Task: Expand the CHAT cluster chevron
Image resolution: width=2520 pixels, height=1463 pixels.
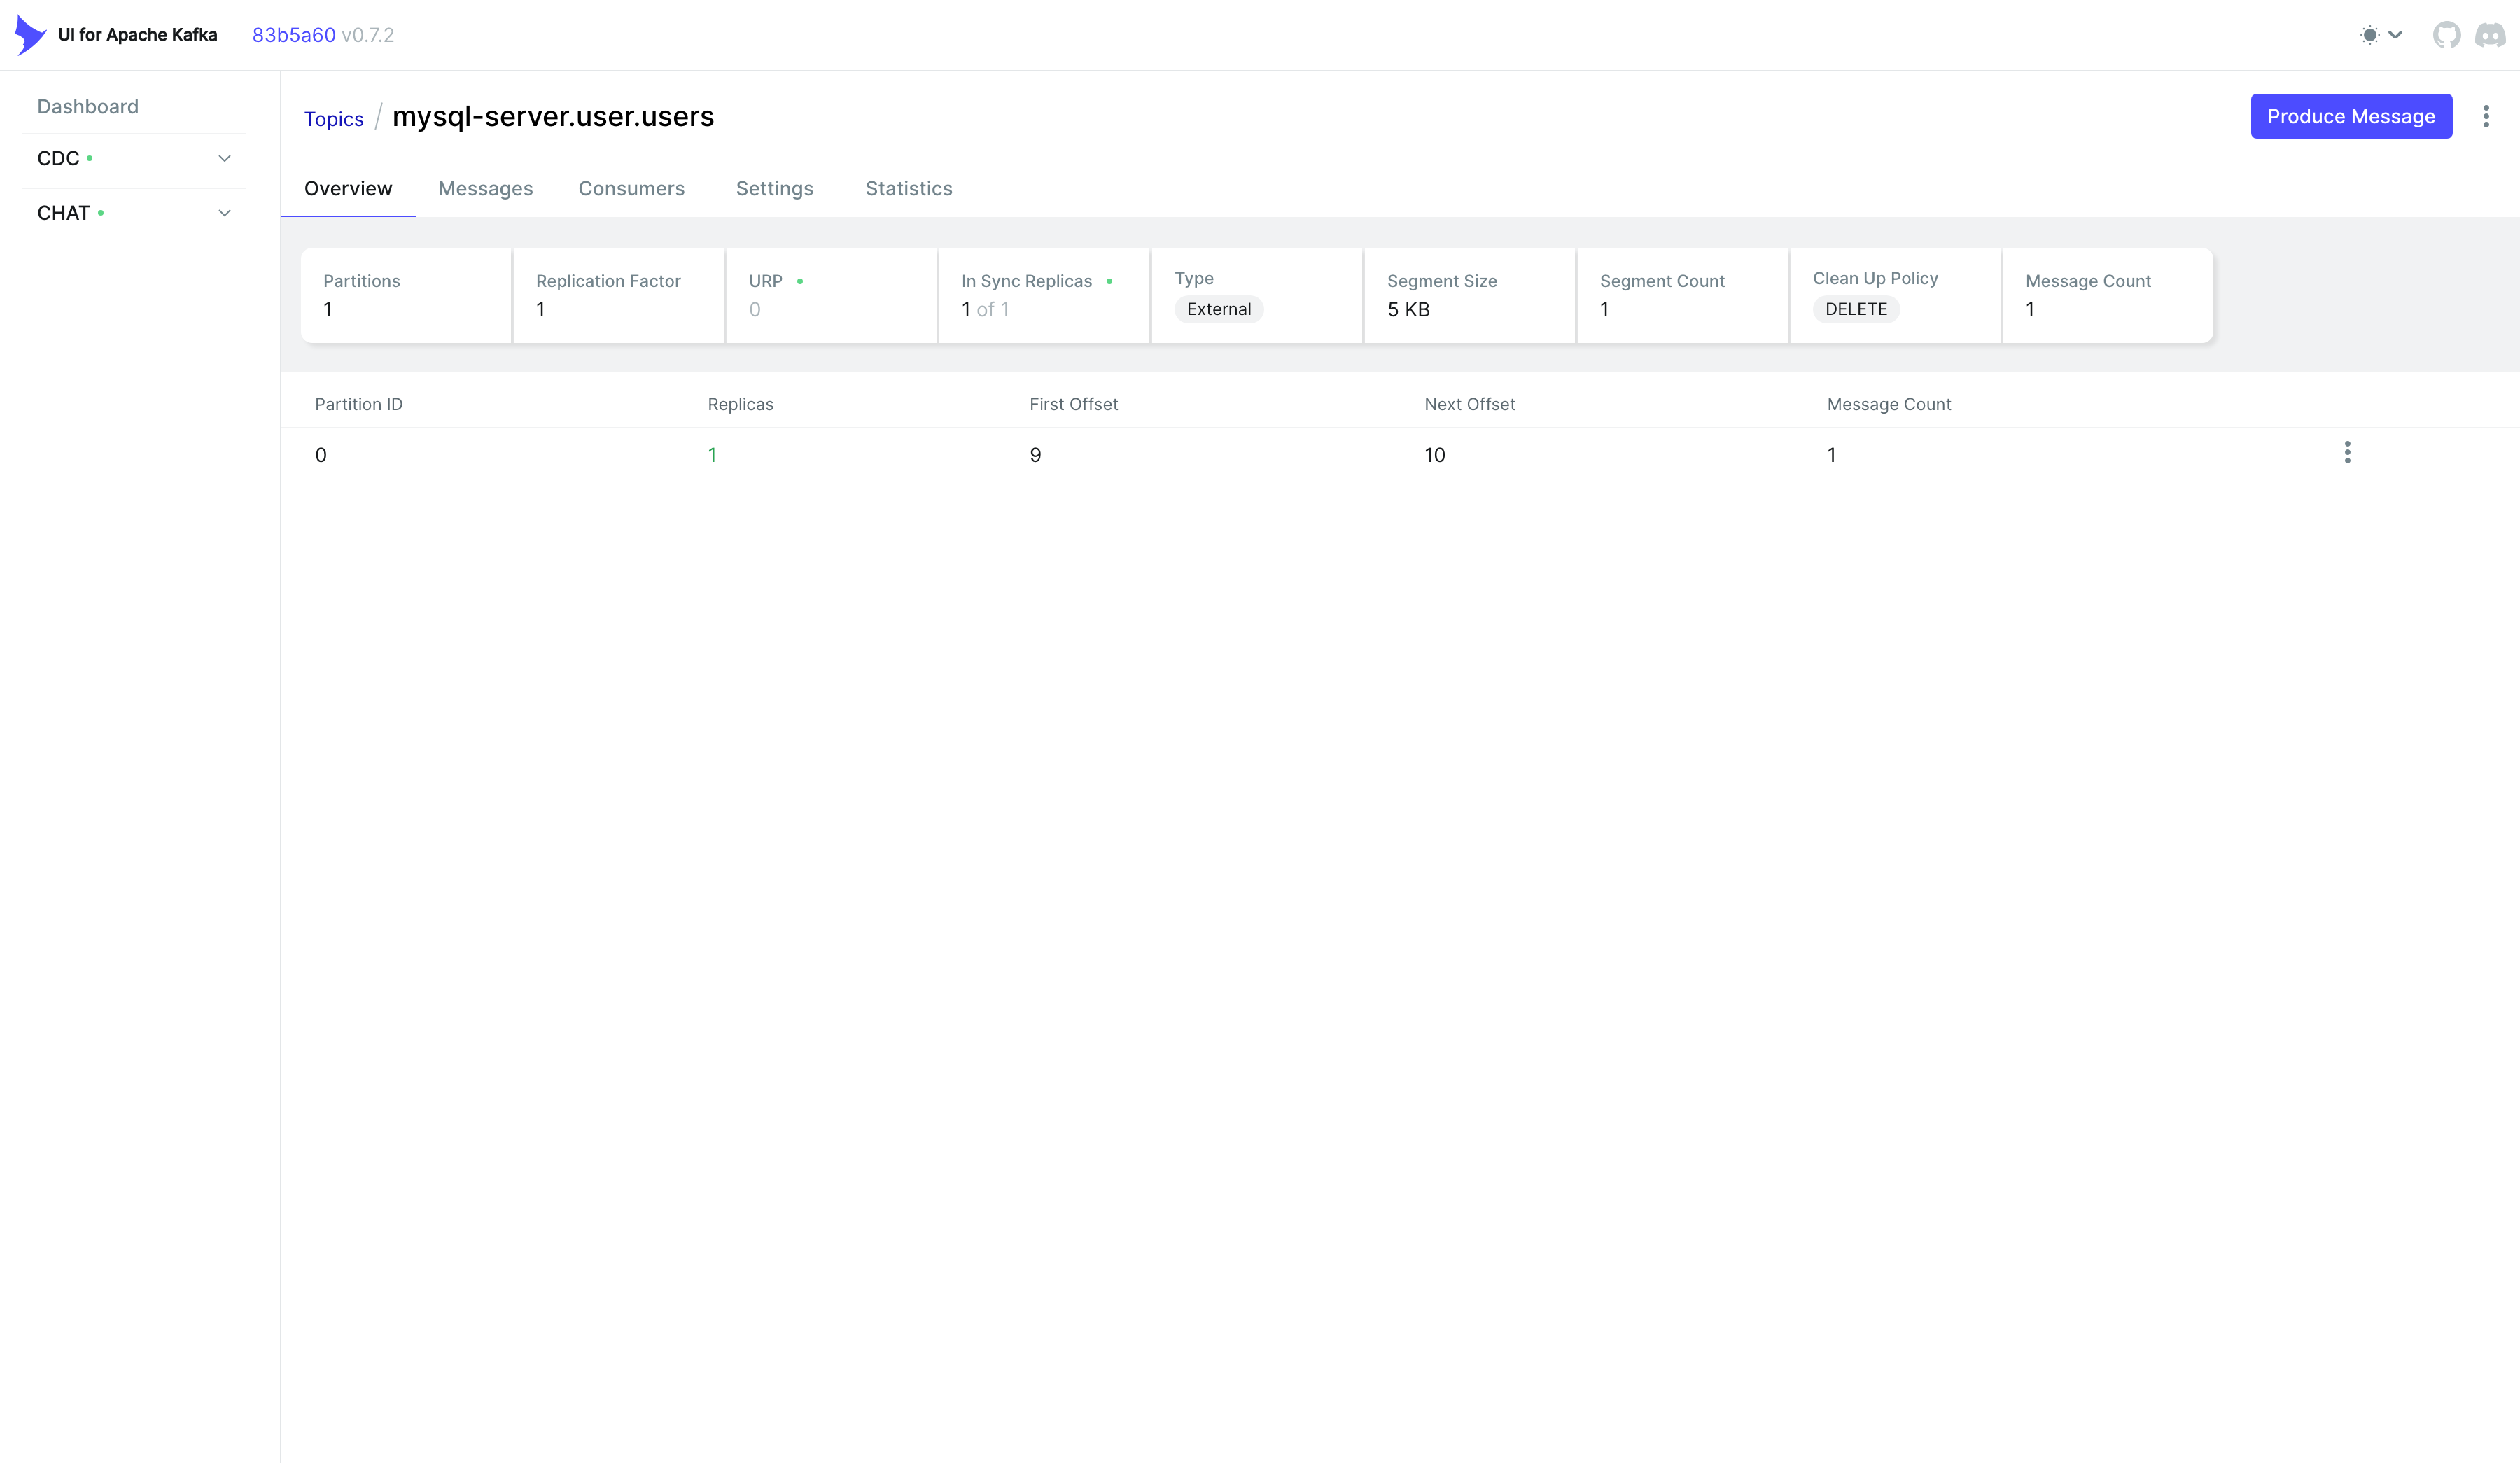Action: [224, 213]
